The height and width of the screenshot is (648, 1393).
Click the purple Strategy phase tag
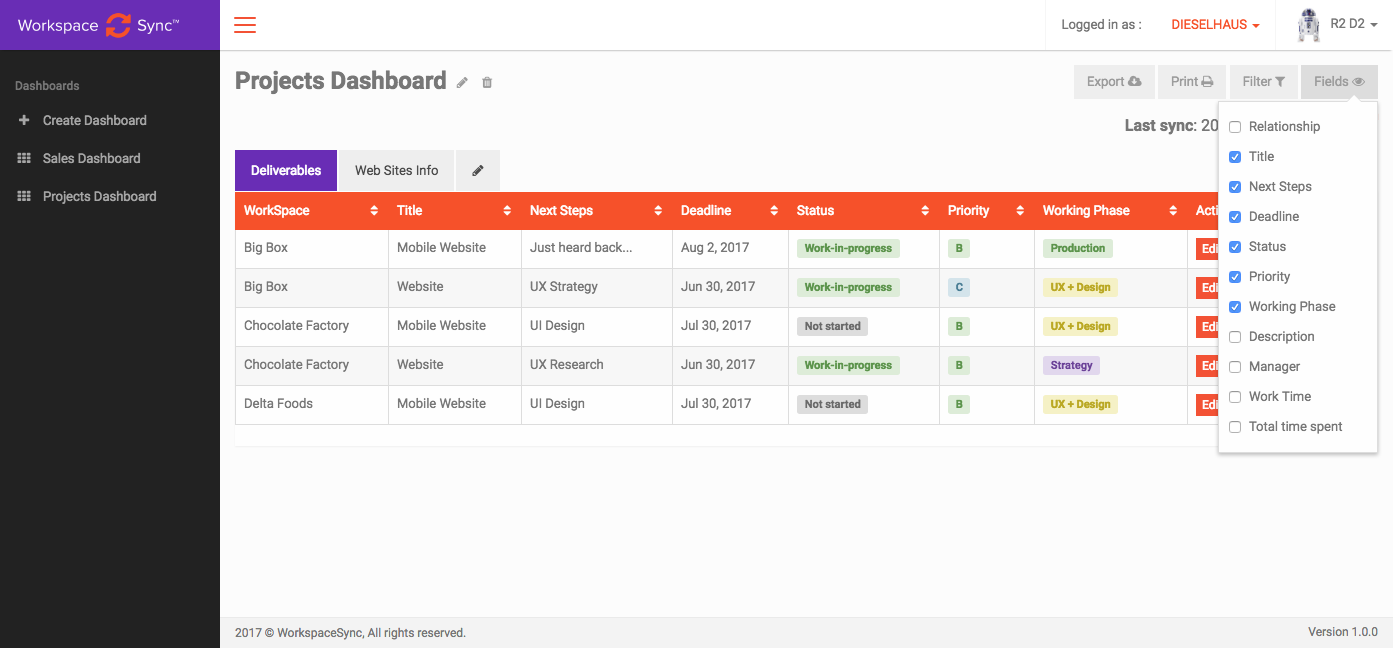point(1071,365)
